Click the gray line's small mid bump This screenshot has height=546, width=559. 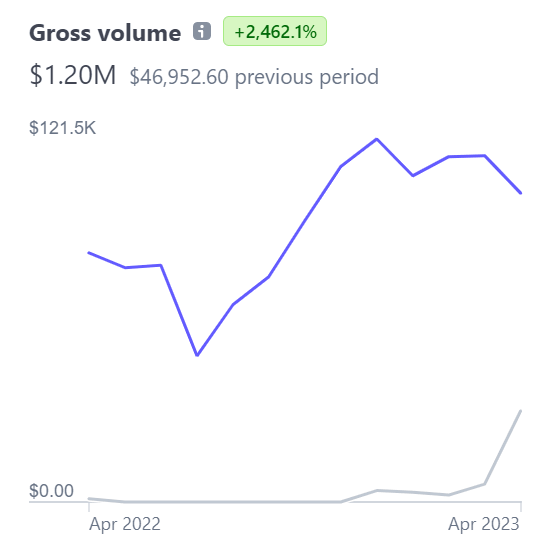click(x=377, y=491)
